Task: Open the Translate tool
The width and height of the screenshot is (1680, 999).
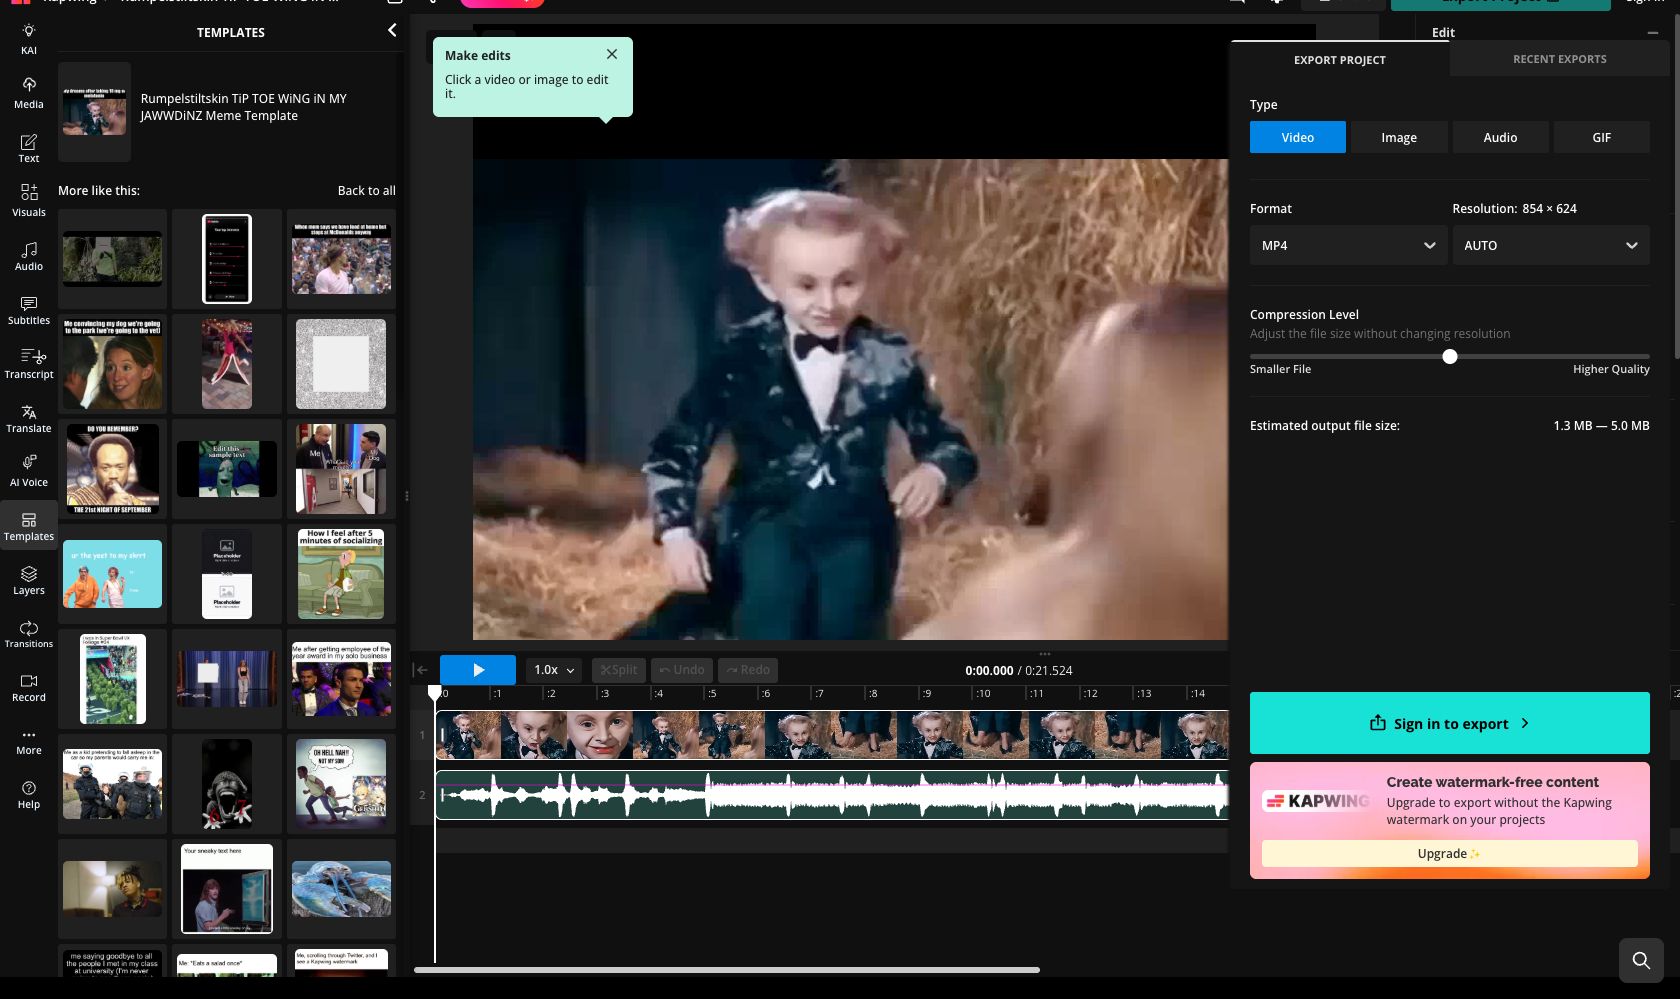Action: [28, 417]
